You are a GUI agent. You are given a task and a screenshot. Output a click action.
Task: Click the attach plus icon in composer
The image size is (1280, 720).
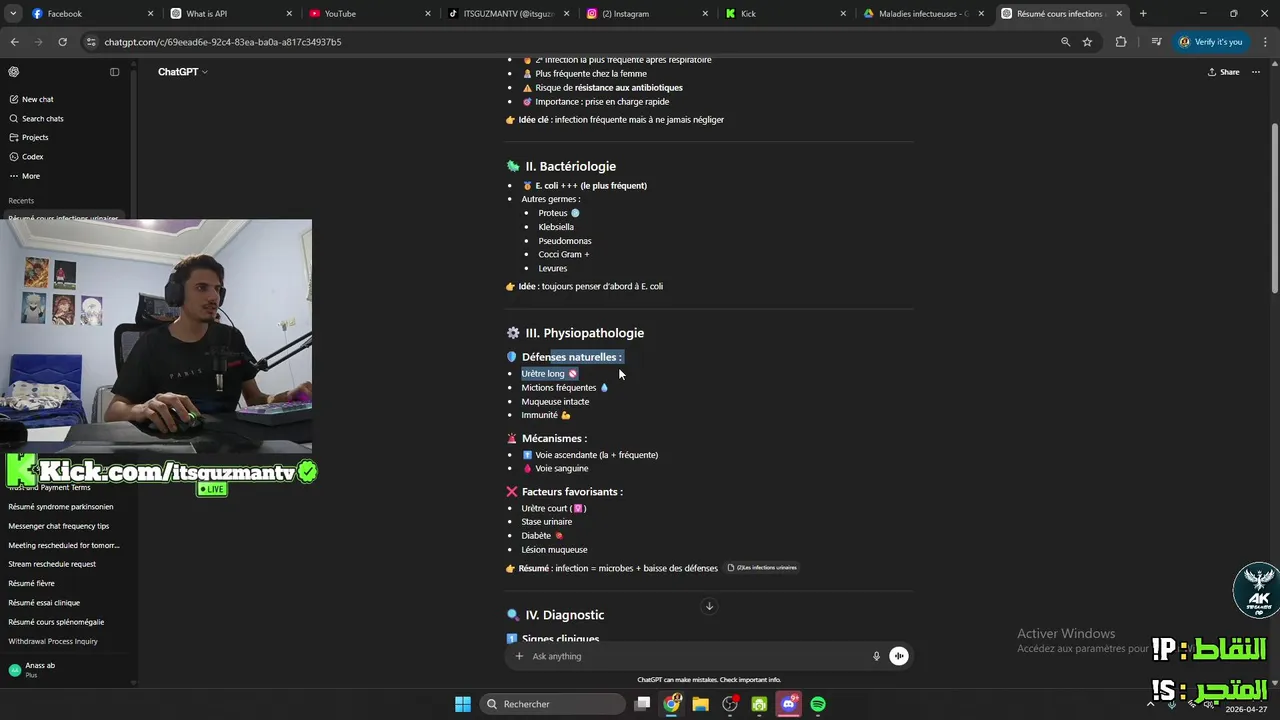tap(519, 656)
